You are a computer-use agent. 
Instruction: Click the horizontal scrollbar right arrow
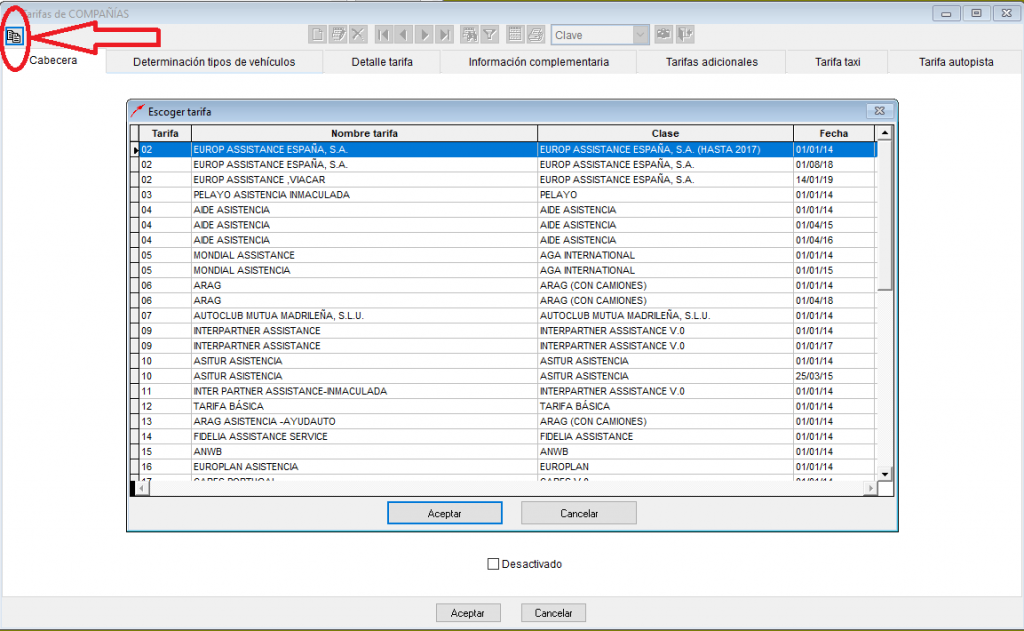click(870, 488)
